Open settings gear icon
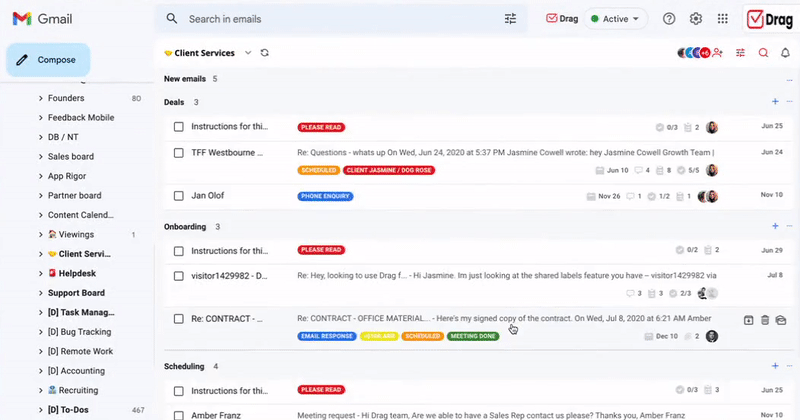The width and height of the screenshot is (800, 420). [696, 19]
